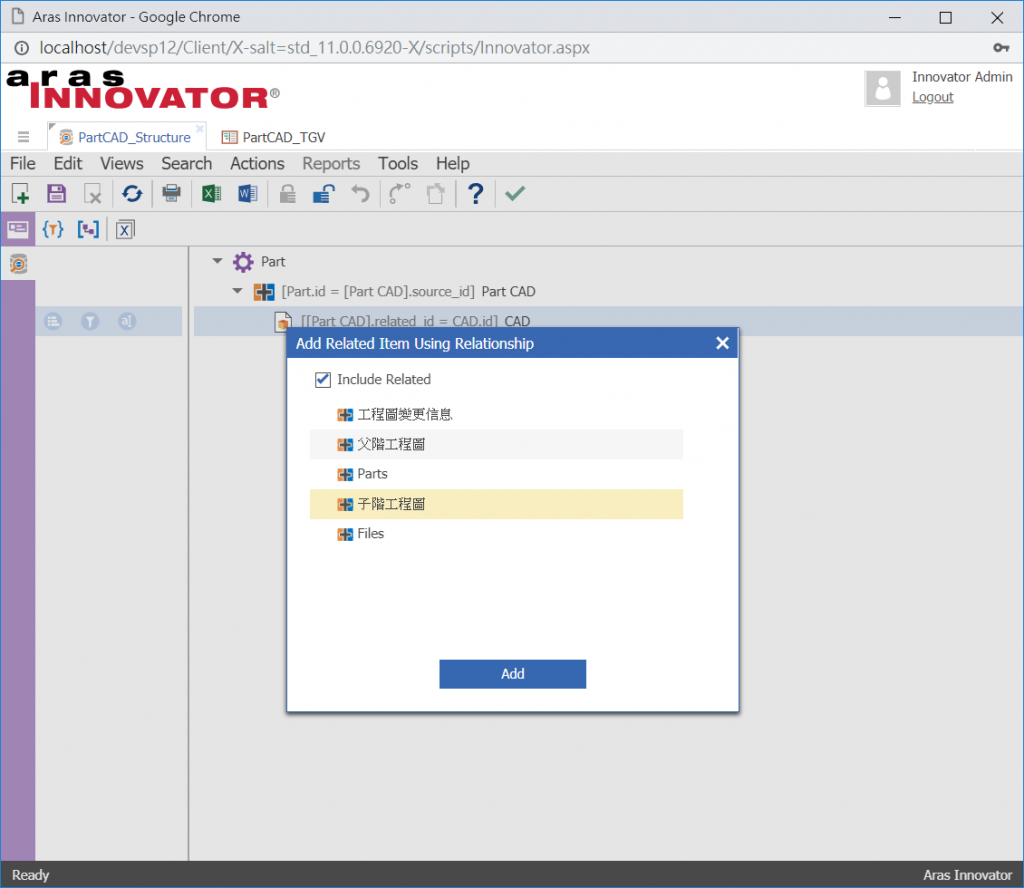The image size is (1024, 888).
Task: Open Help with question mark icon
Action: (x=475, y=193)
